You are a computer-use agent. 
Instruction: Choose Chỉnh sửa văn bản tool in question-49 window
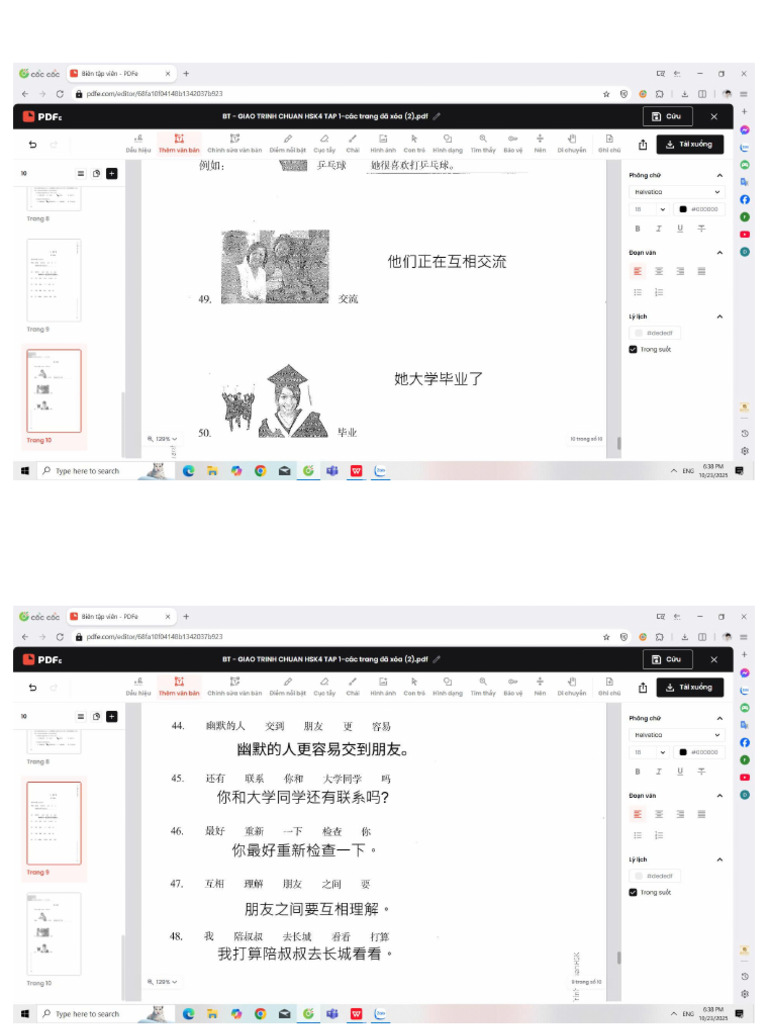pyautogui.click(x=234, y=143)
